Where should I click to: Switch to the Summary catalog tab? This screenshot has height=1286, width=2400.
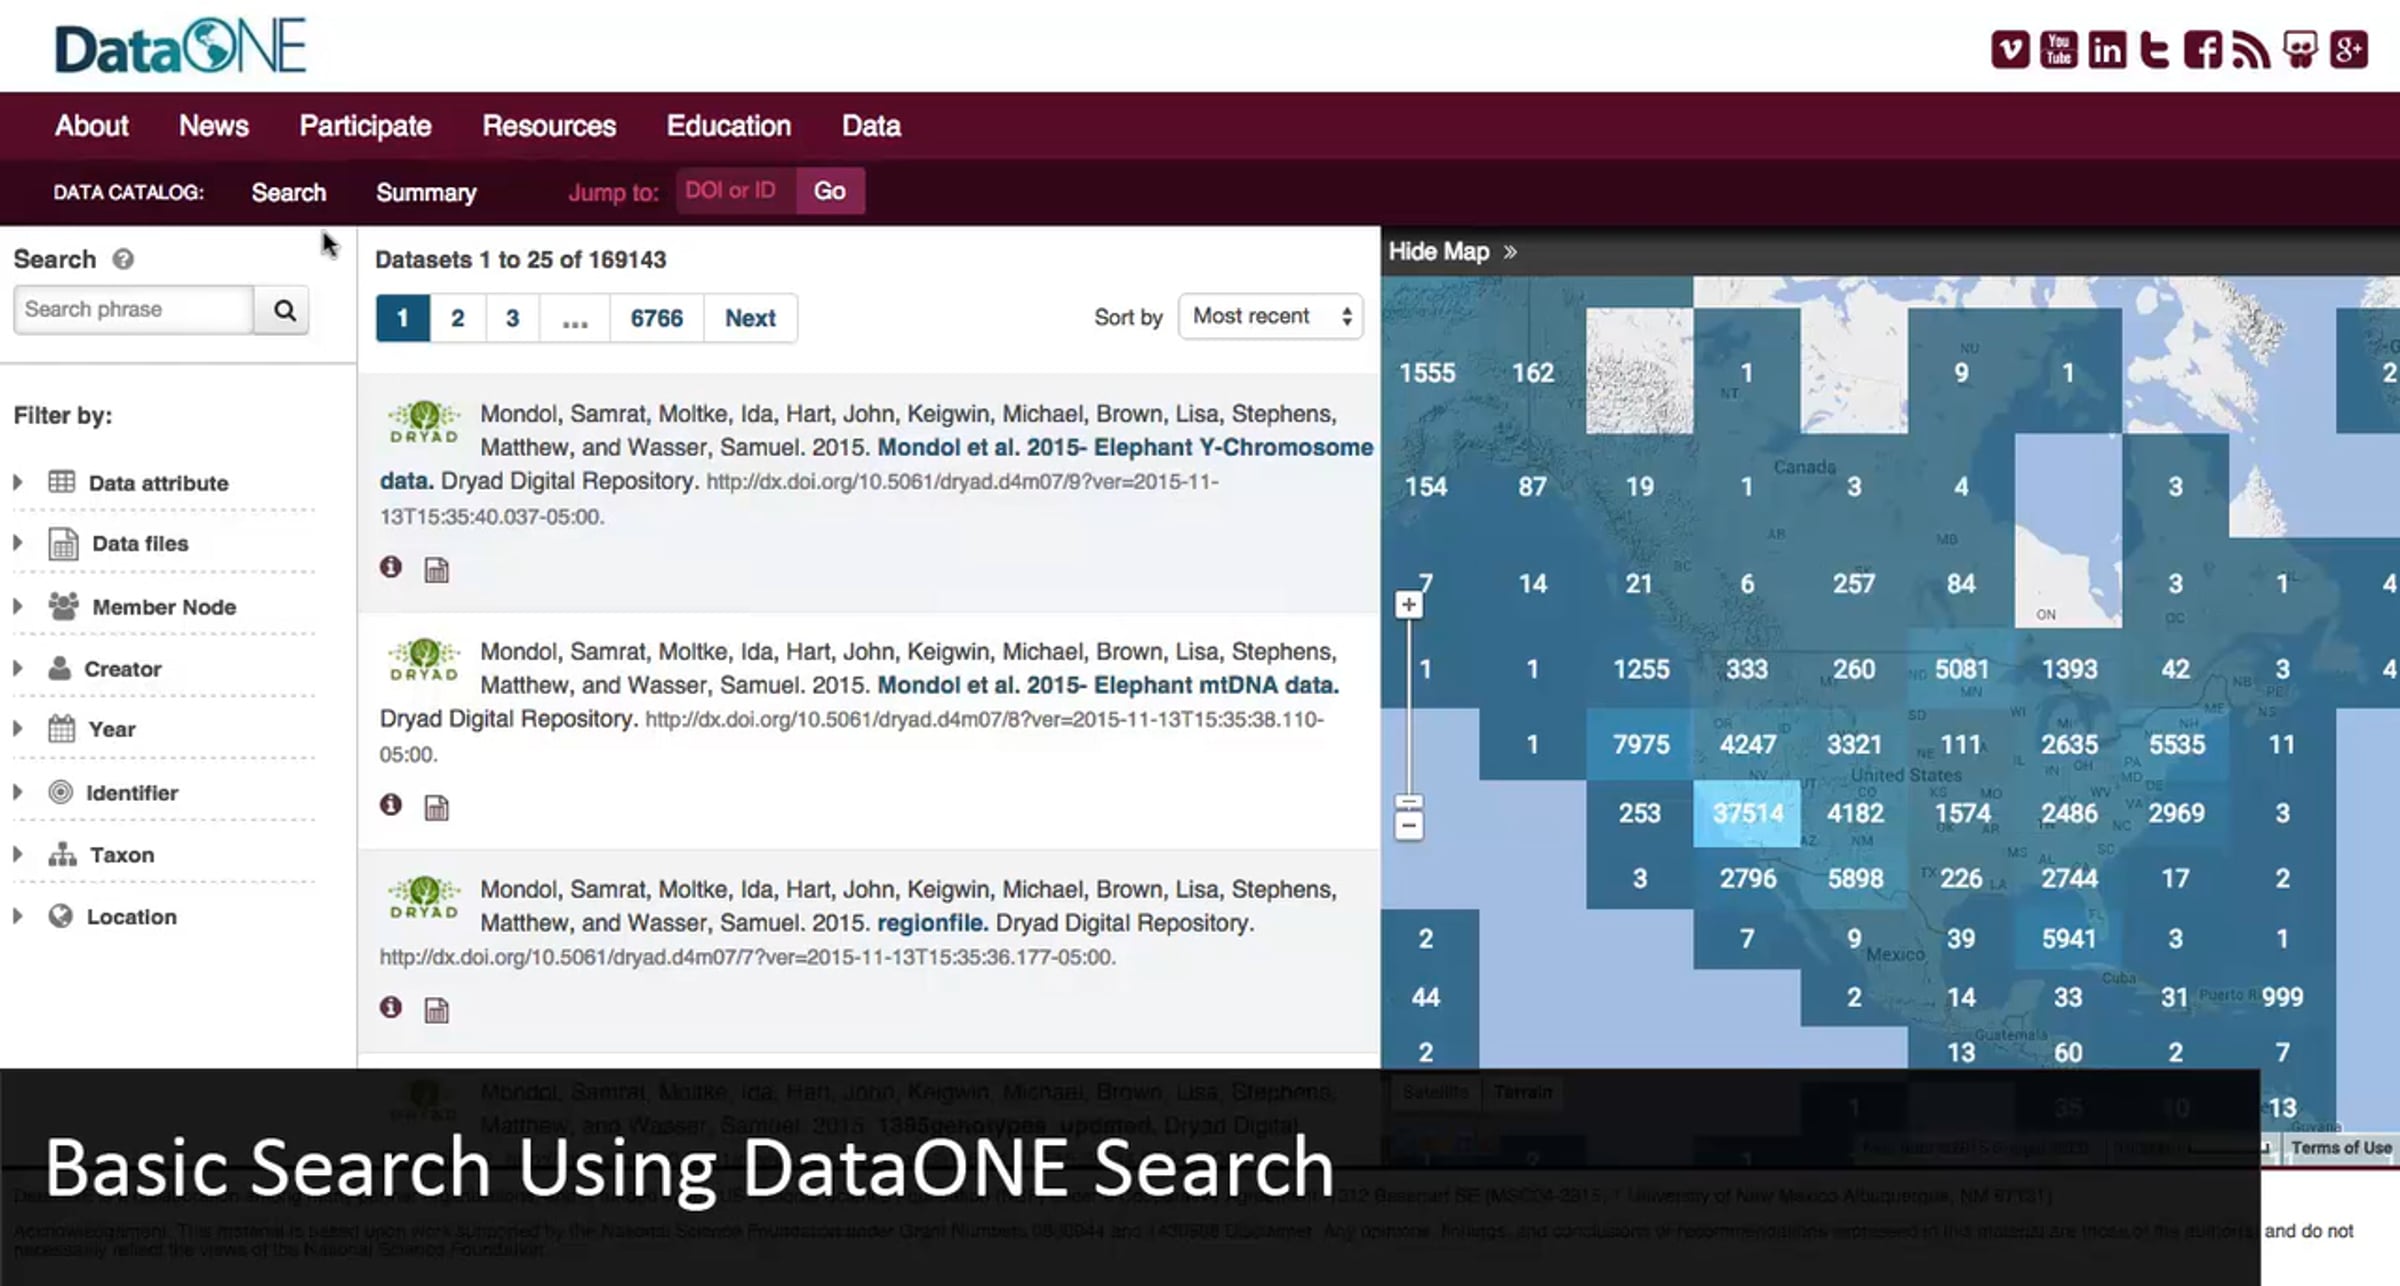(425, 193)
